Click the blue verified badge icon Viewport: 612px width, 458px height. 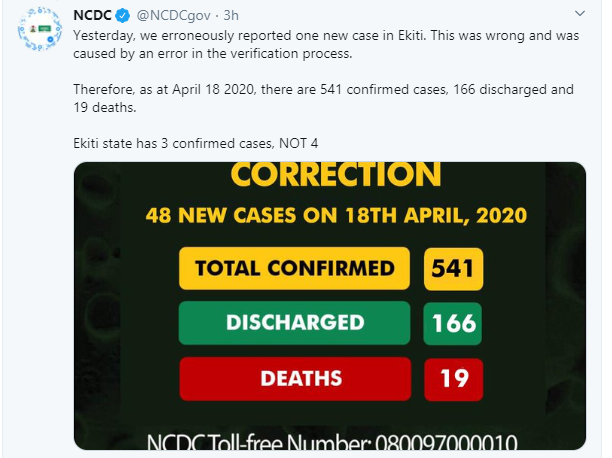coord(123,16)
